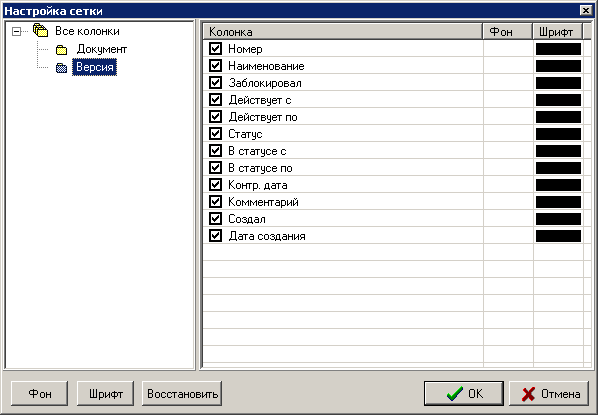Click the 'Шрифт' column header

(558, 32)
